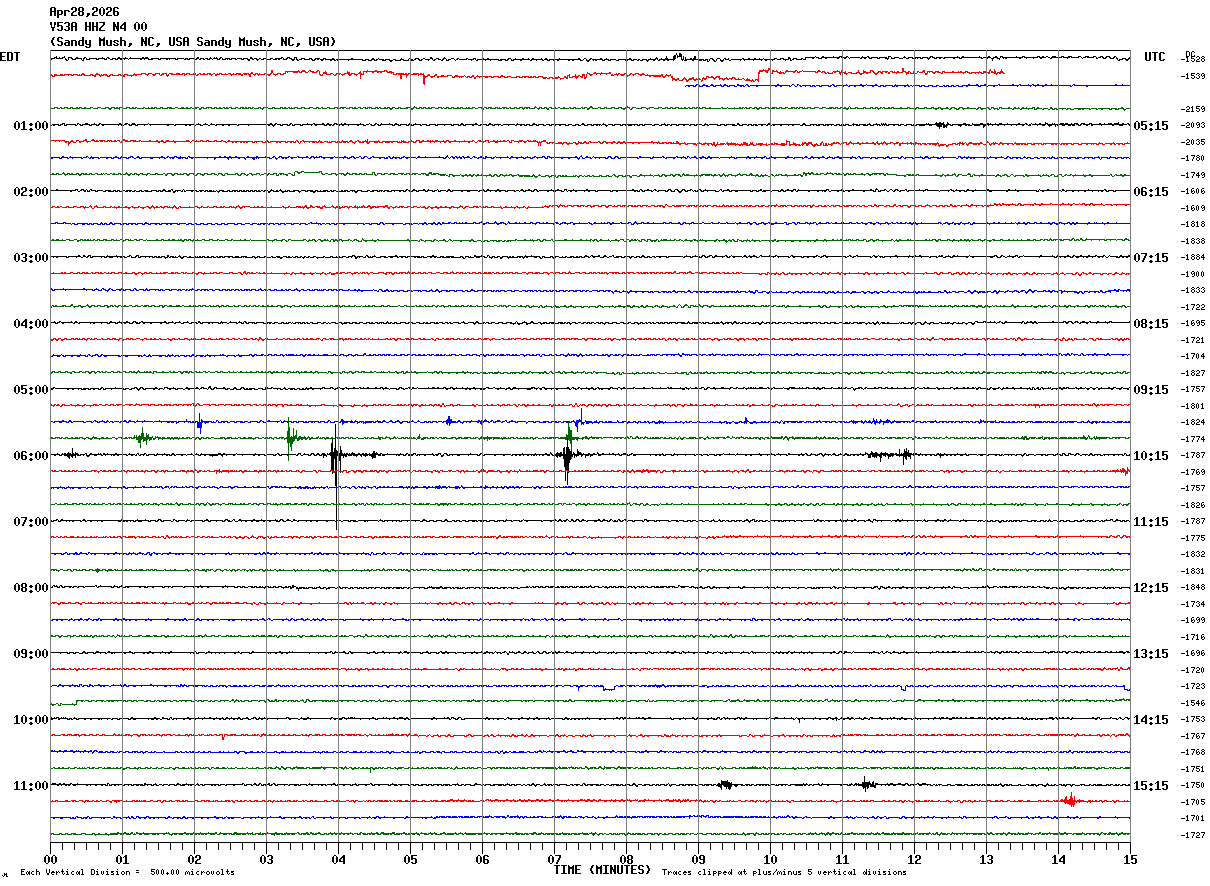Select the DC offset value "-1774"
The image size is (1210, 886).
1193,439
